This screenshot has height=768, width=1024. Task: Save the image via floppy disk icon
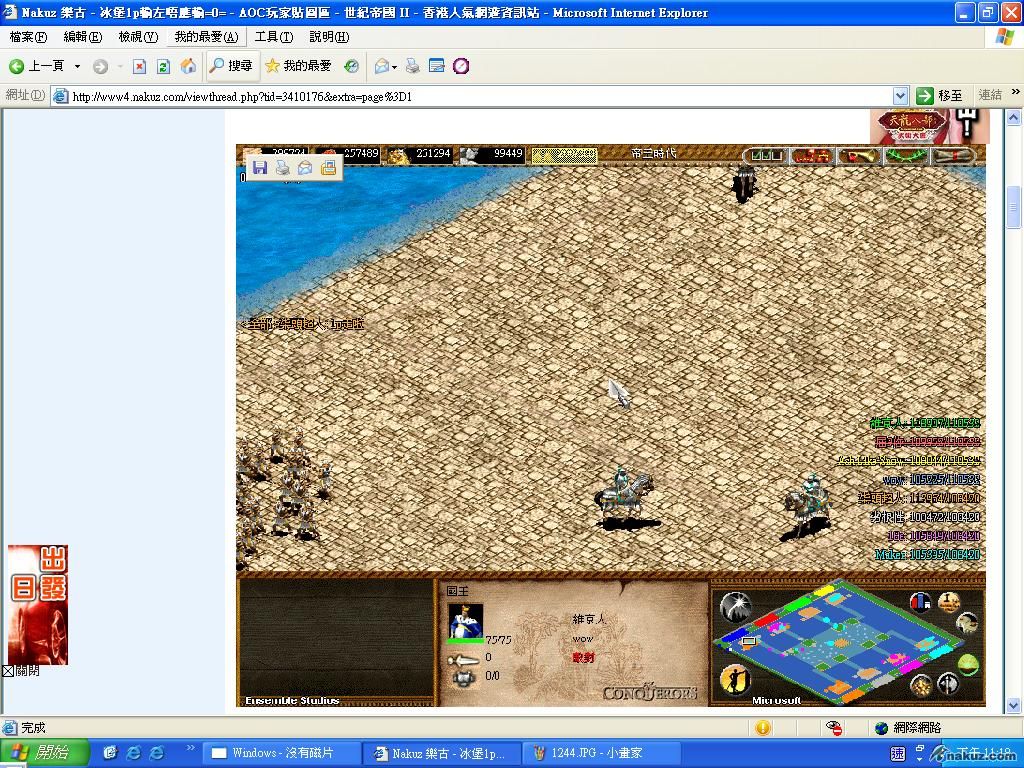click(x=259, y=168)
